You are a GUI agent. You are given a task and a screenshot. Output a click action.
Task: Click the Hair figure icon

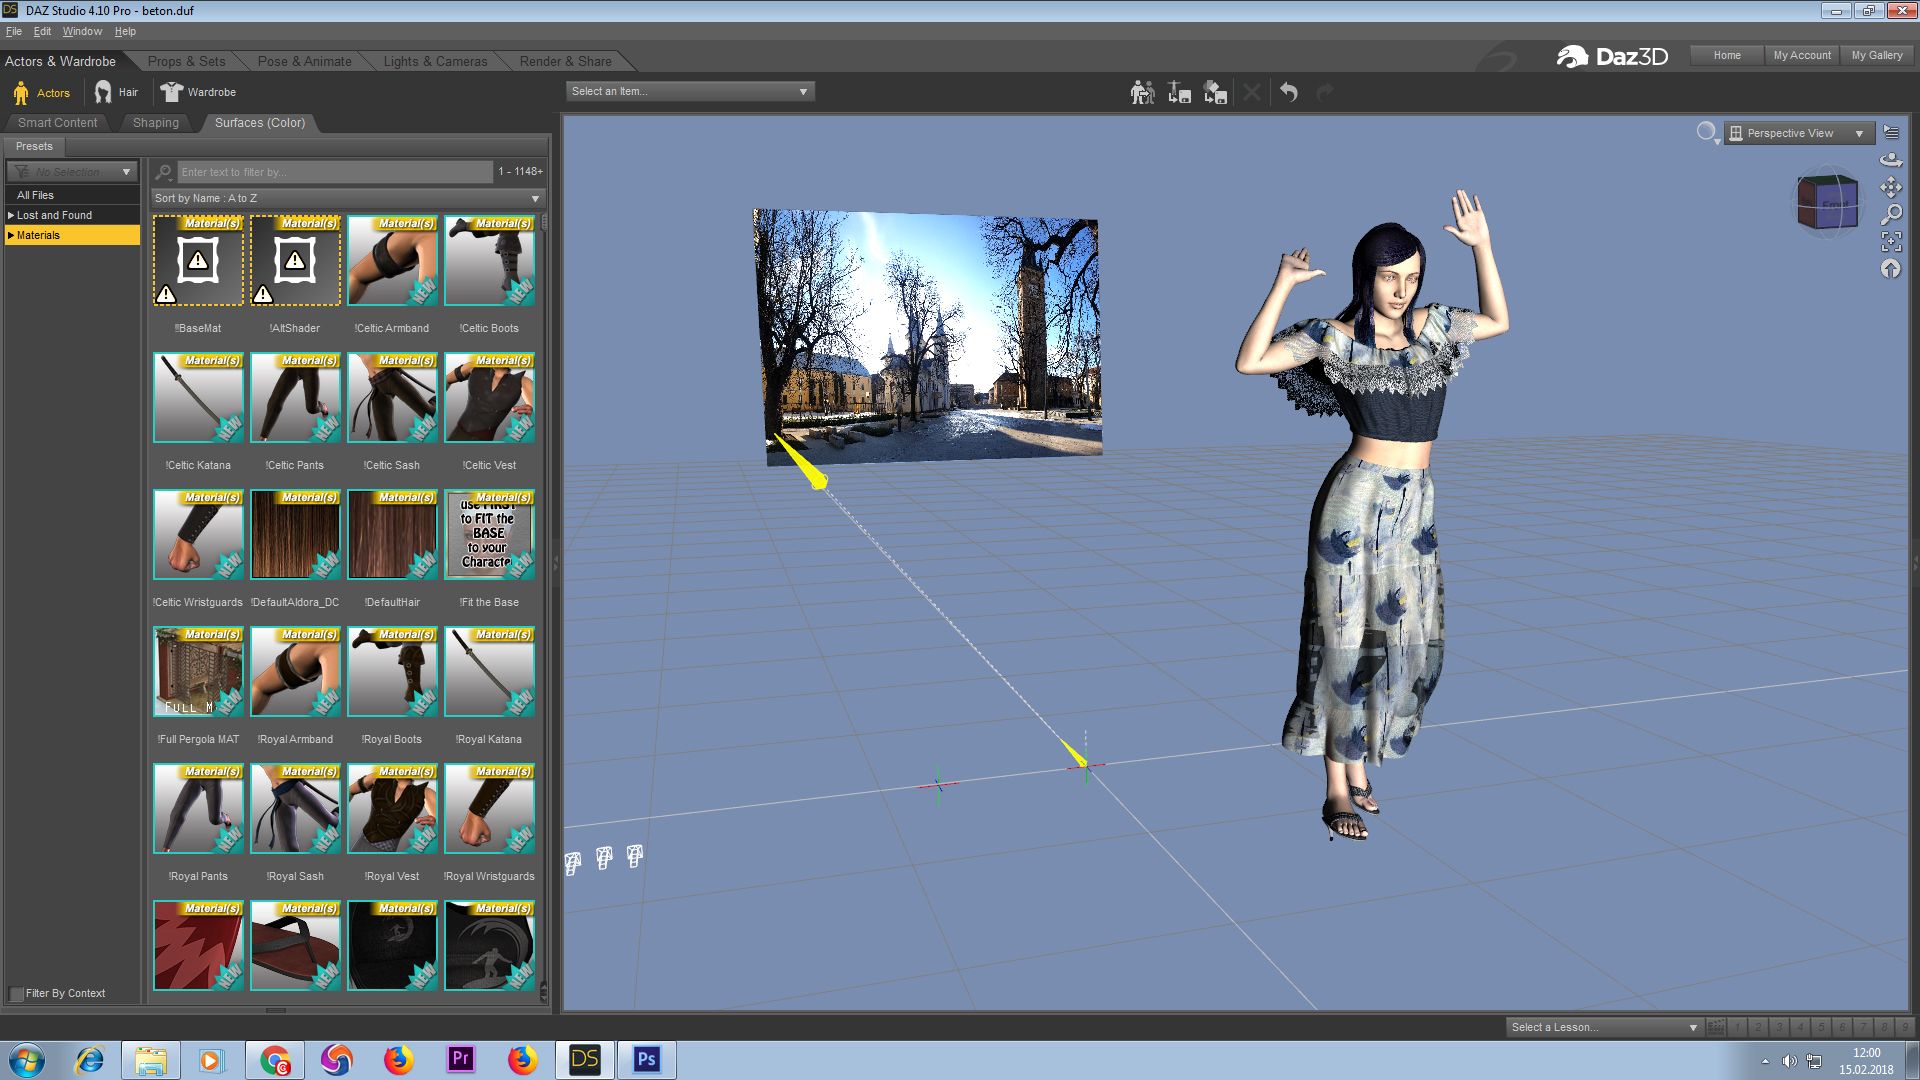(103, 92)
